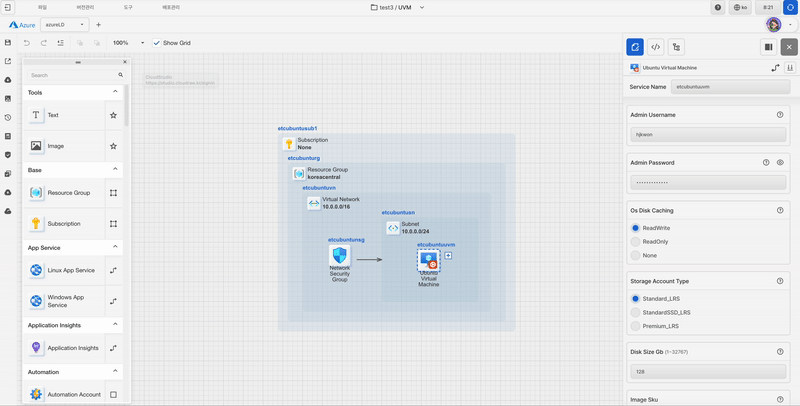
Task: Collapse the App Service palette section
Action: [x=115, y=247]
